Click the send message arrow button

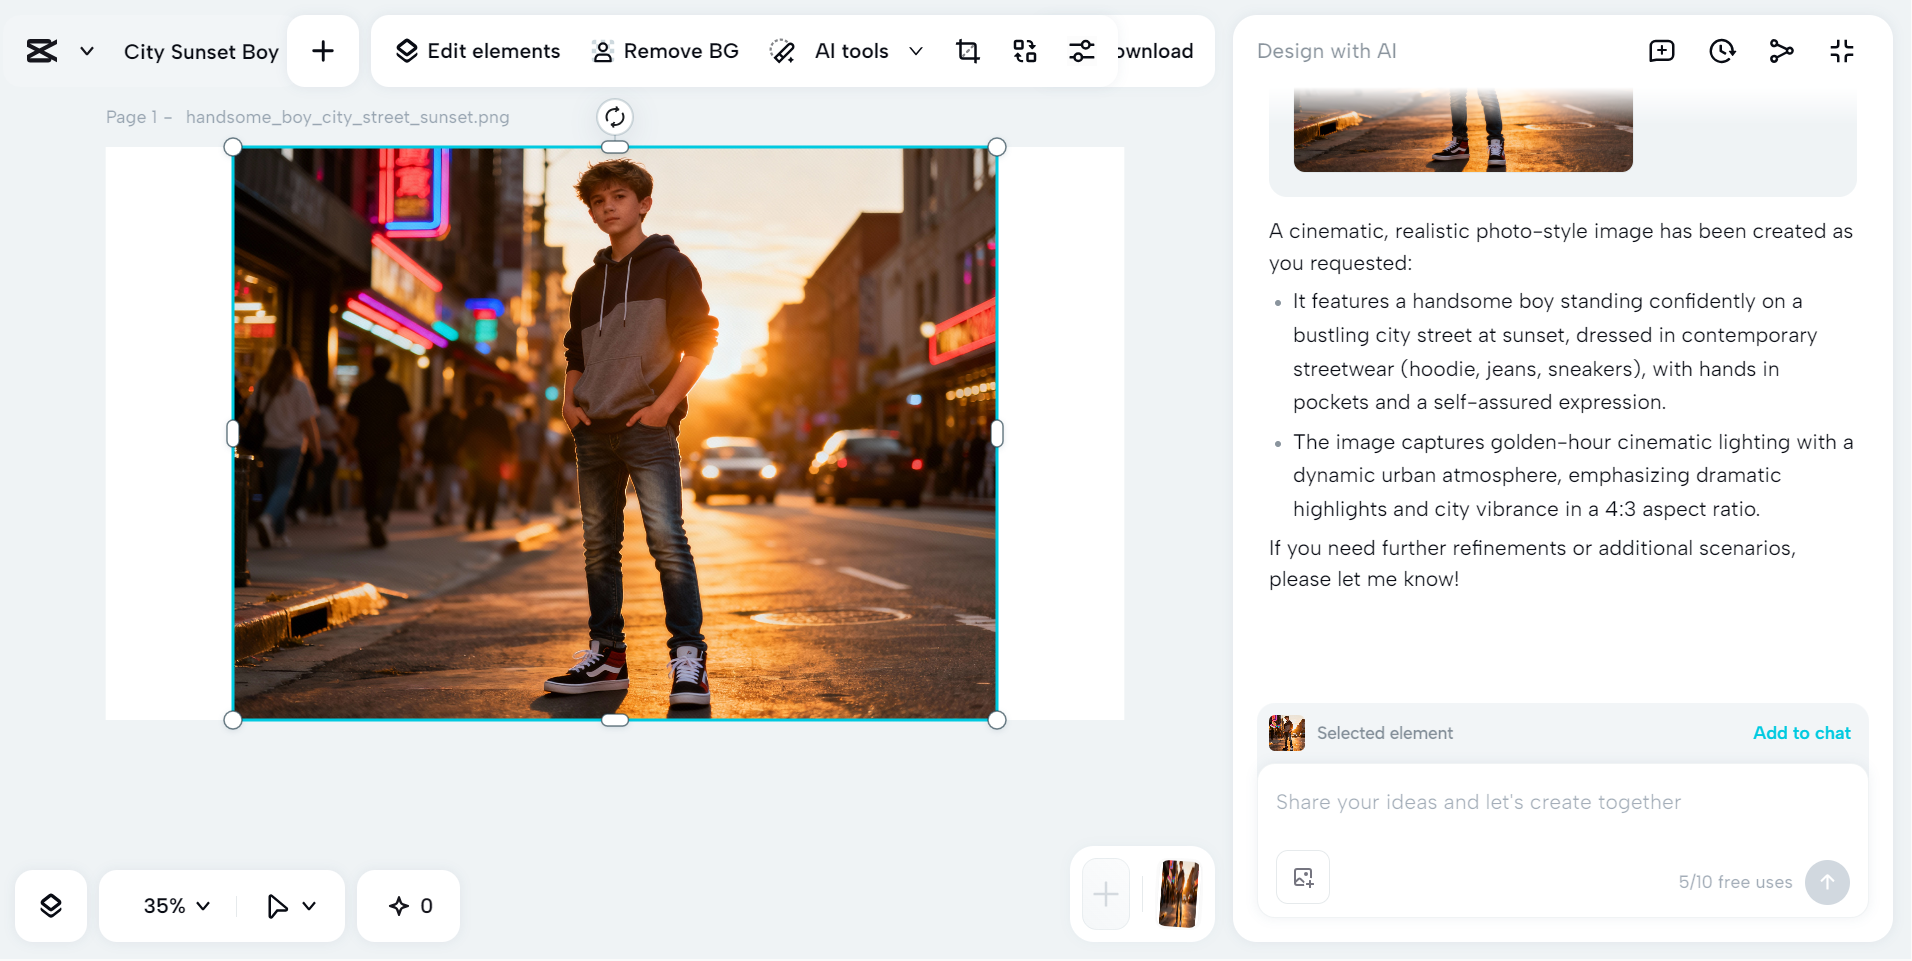click(1827, 882)
